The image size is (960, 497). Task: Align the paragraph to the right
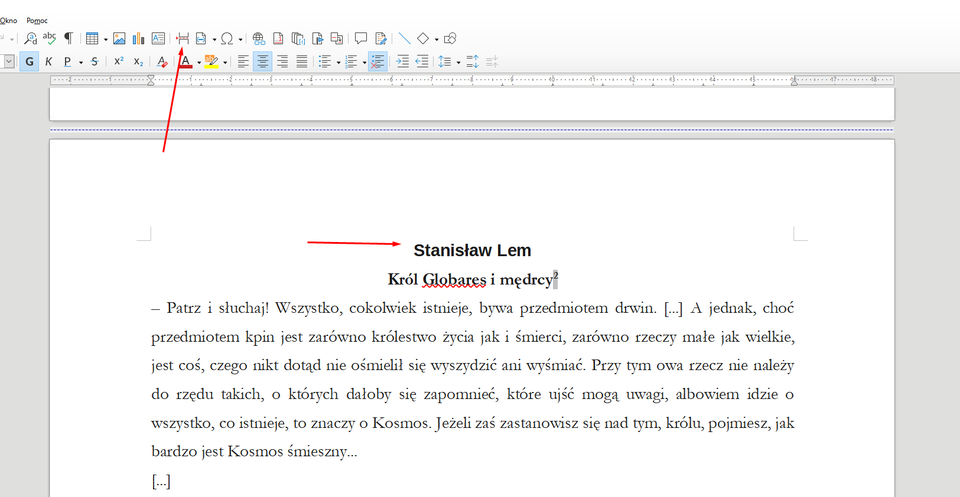(282, 61)
